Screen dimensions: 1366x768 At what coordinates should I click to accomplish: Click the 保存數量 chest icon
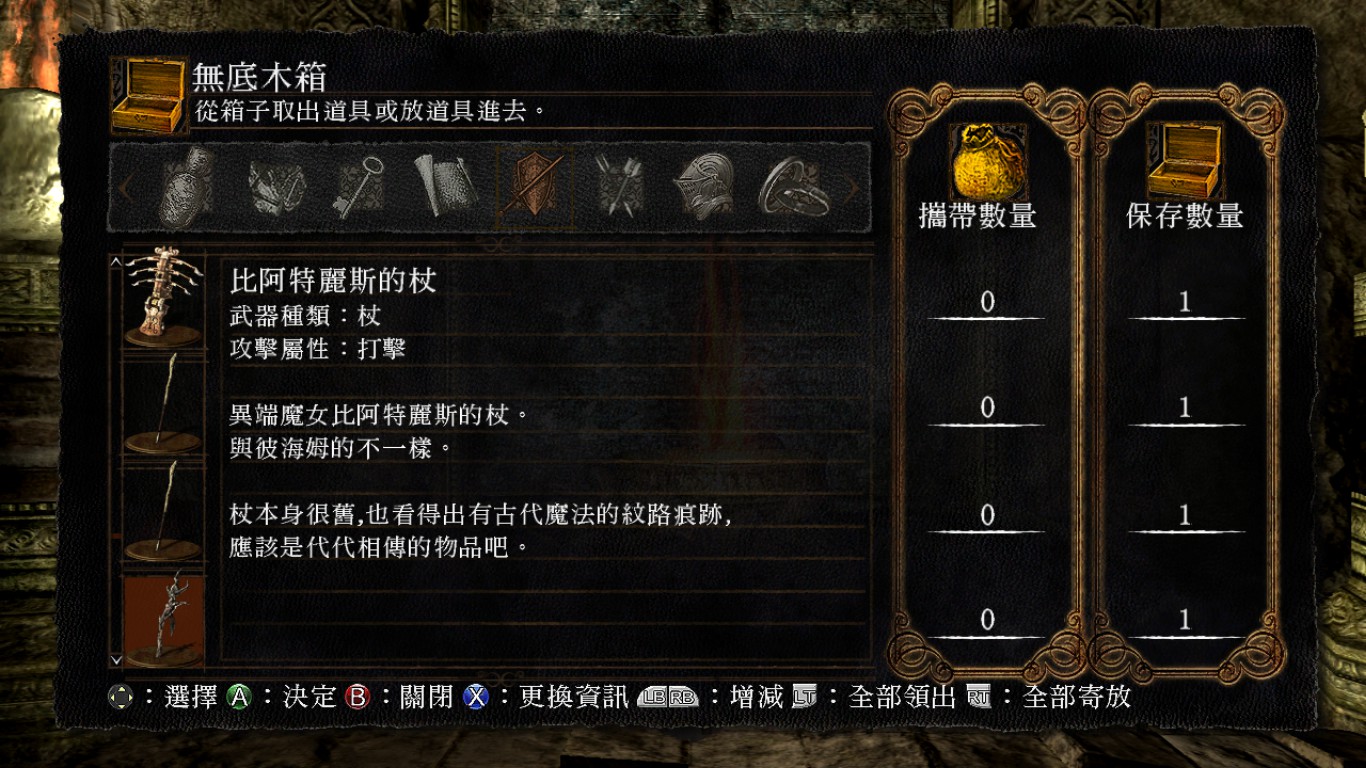pos(1184,161)
